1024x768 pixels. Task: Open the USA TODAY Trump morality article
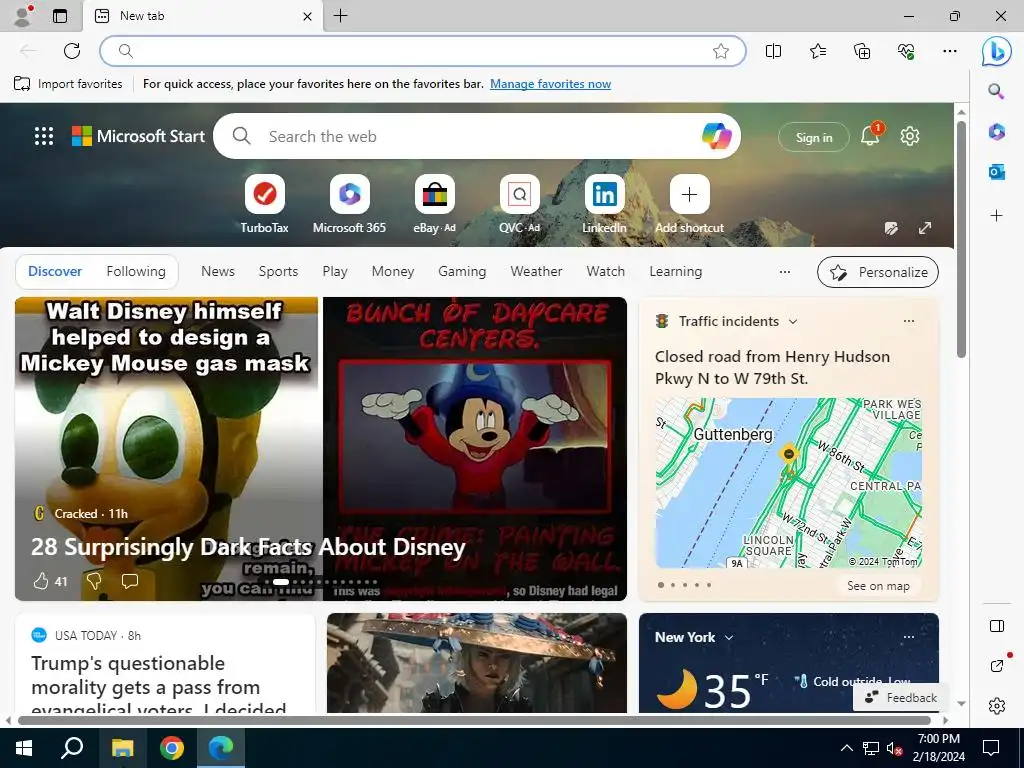click(x=159, y=686)
